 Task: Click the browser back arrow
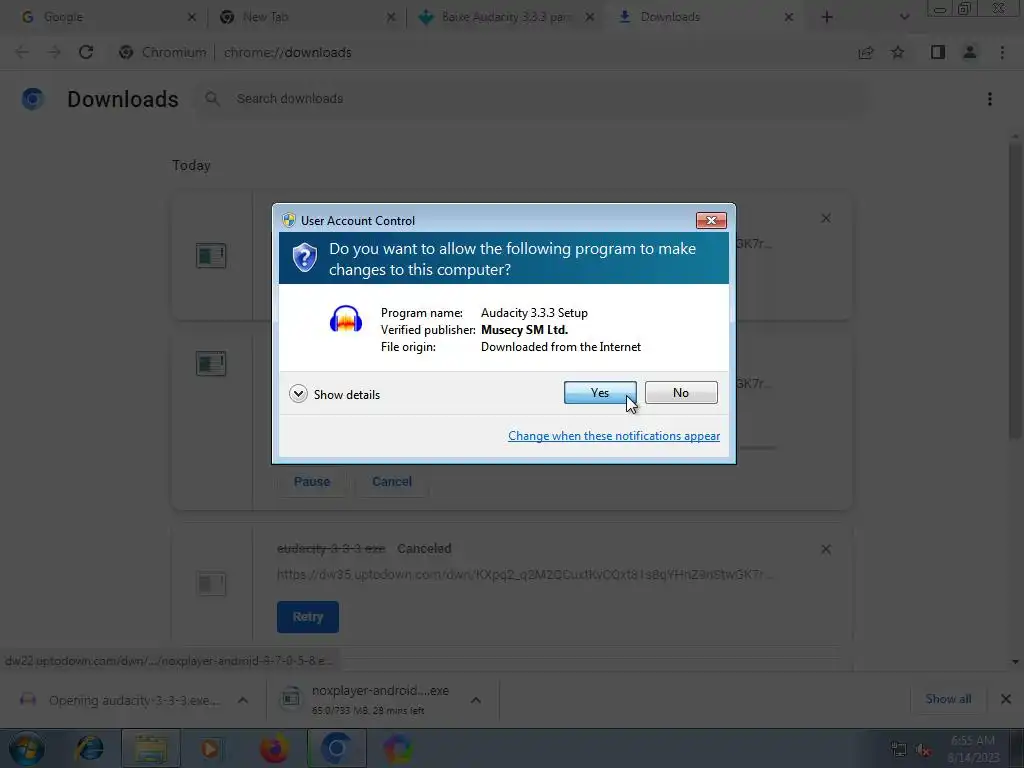tap(22, 52)
